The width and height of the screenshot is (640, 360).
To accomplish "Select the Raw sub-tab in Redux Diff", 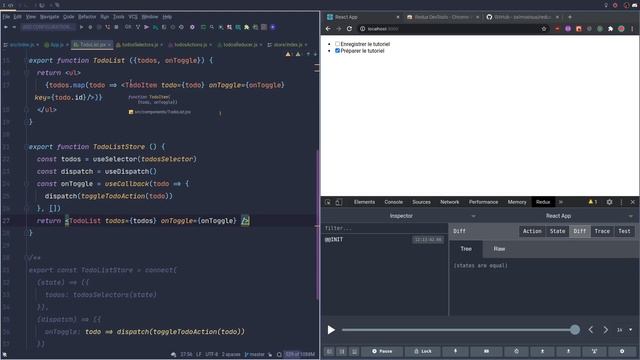I will coord(499,249).
